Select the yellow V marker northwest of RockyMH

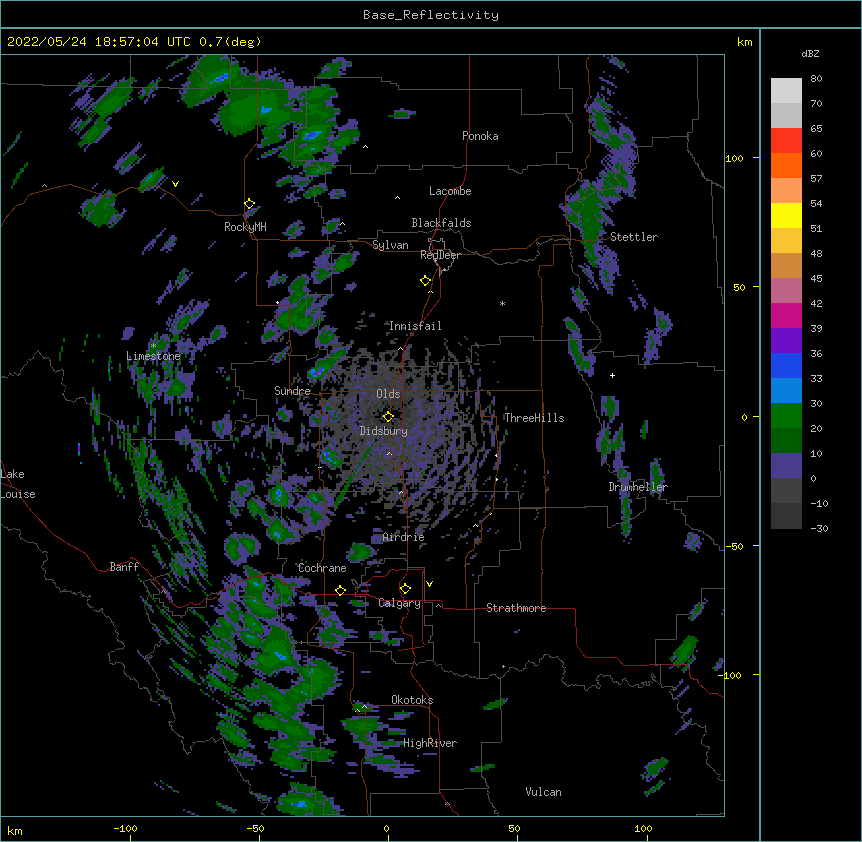[x=175, y=184]
